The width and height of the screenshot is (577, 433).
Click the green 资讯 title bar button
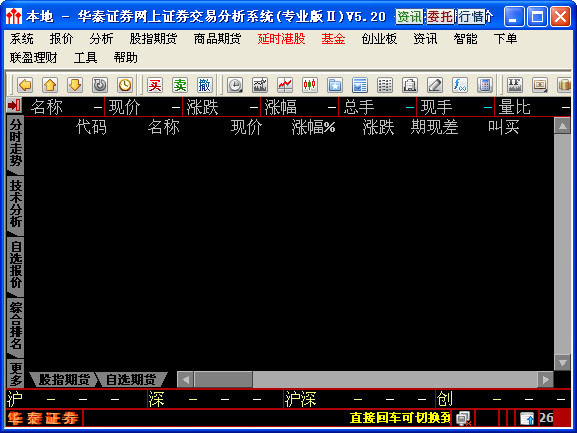pyautogui.click(x=409, y=17)
